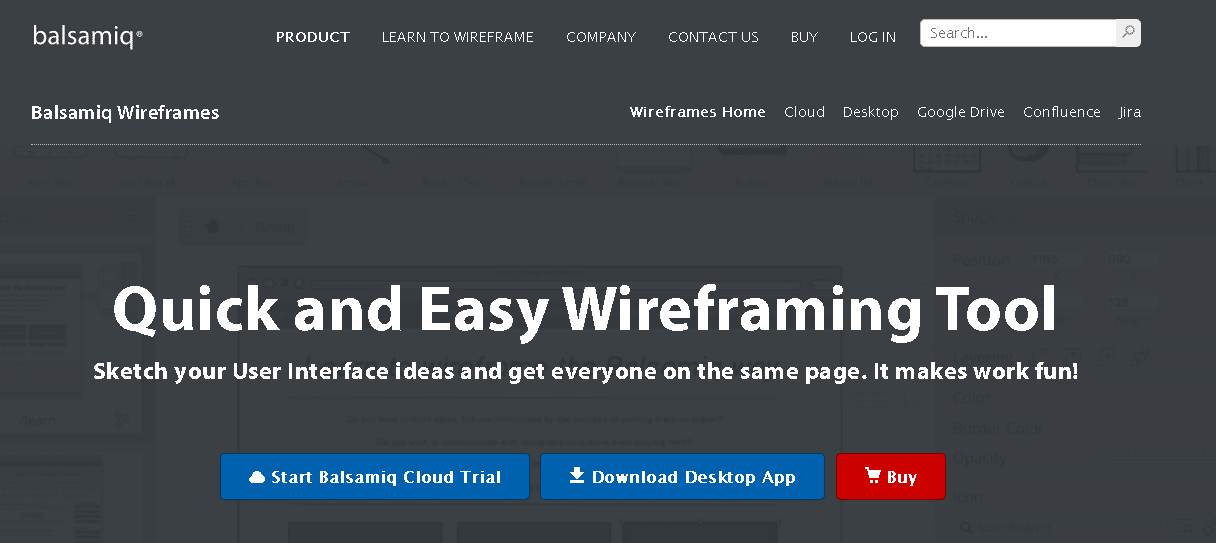Open the Desktop sub-navigation link
The height and width of the screenshot is (543, 1216).
pos(871,112)
